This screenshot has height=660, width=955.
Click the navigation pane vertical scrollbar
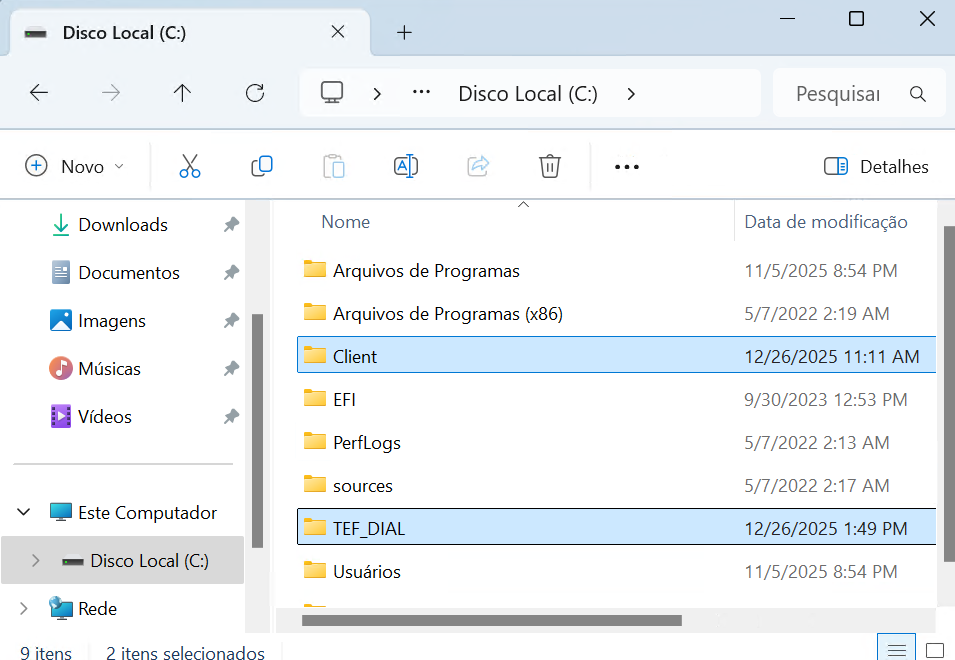pos(257,431)
